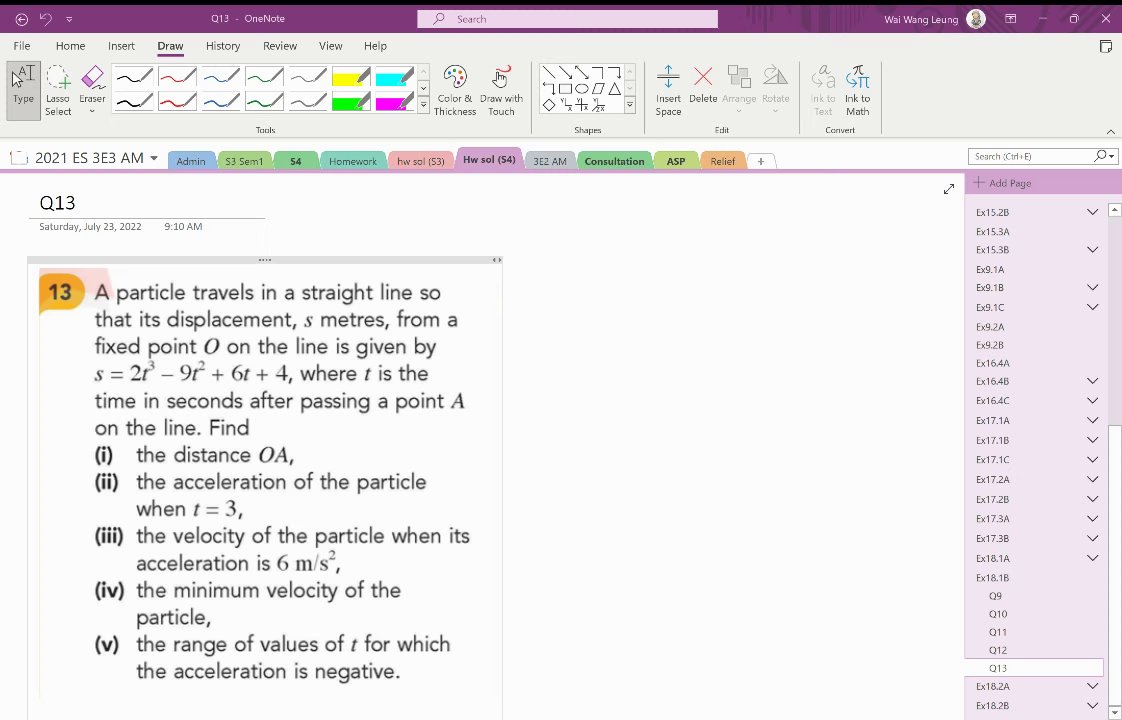Click the Delete icon in Edit group
The width and height of the screenshot is (1122, 720).
pyautogui.click(x=703, y=84)
